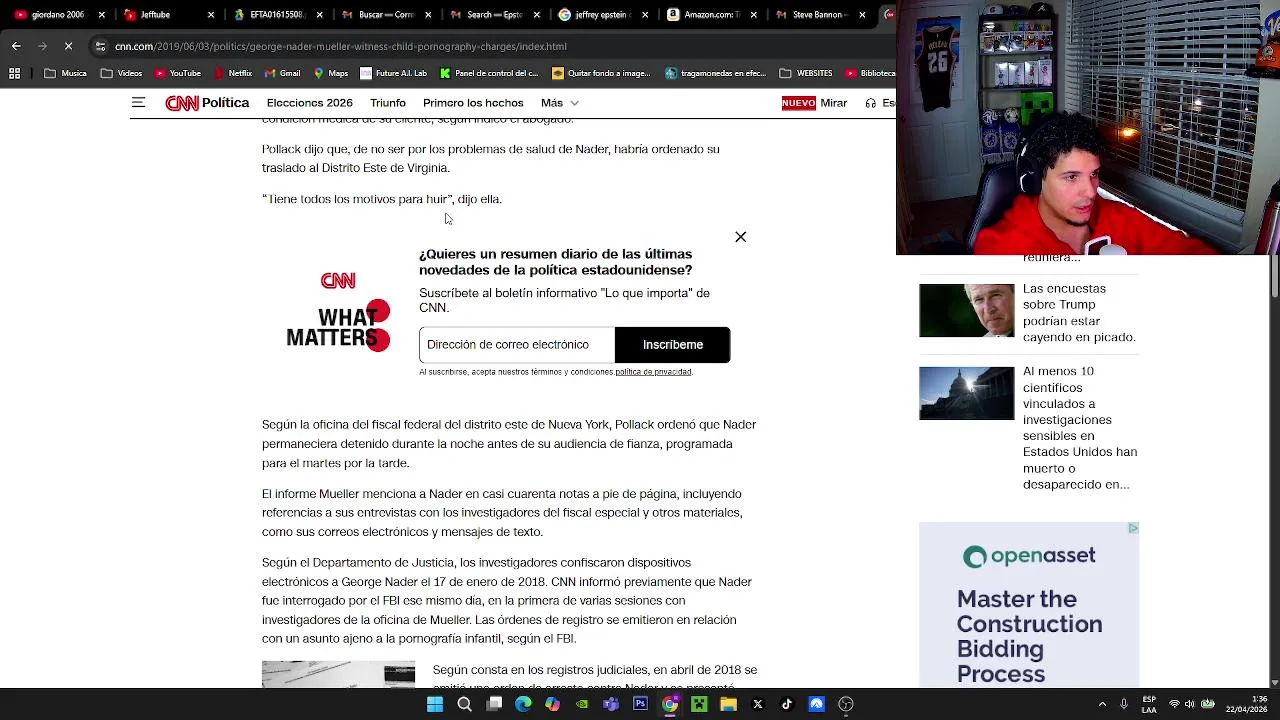Open the política de privacidad link
The width and height of the screenshot is (1280, 720).
coord(653,372)
